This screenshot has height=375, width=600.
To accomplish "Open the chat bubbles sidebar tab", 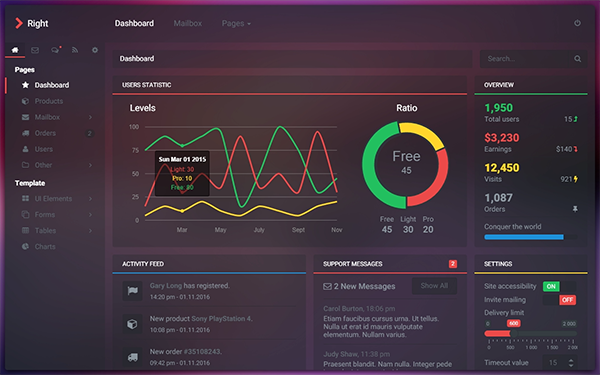I will coord(55,50).
